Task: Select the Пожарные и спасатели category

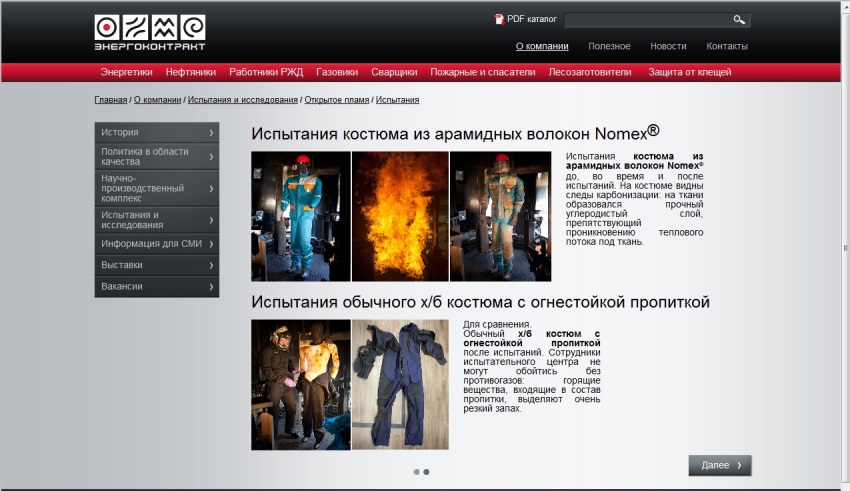Action: coord(483,72)
